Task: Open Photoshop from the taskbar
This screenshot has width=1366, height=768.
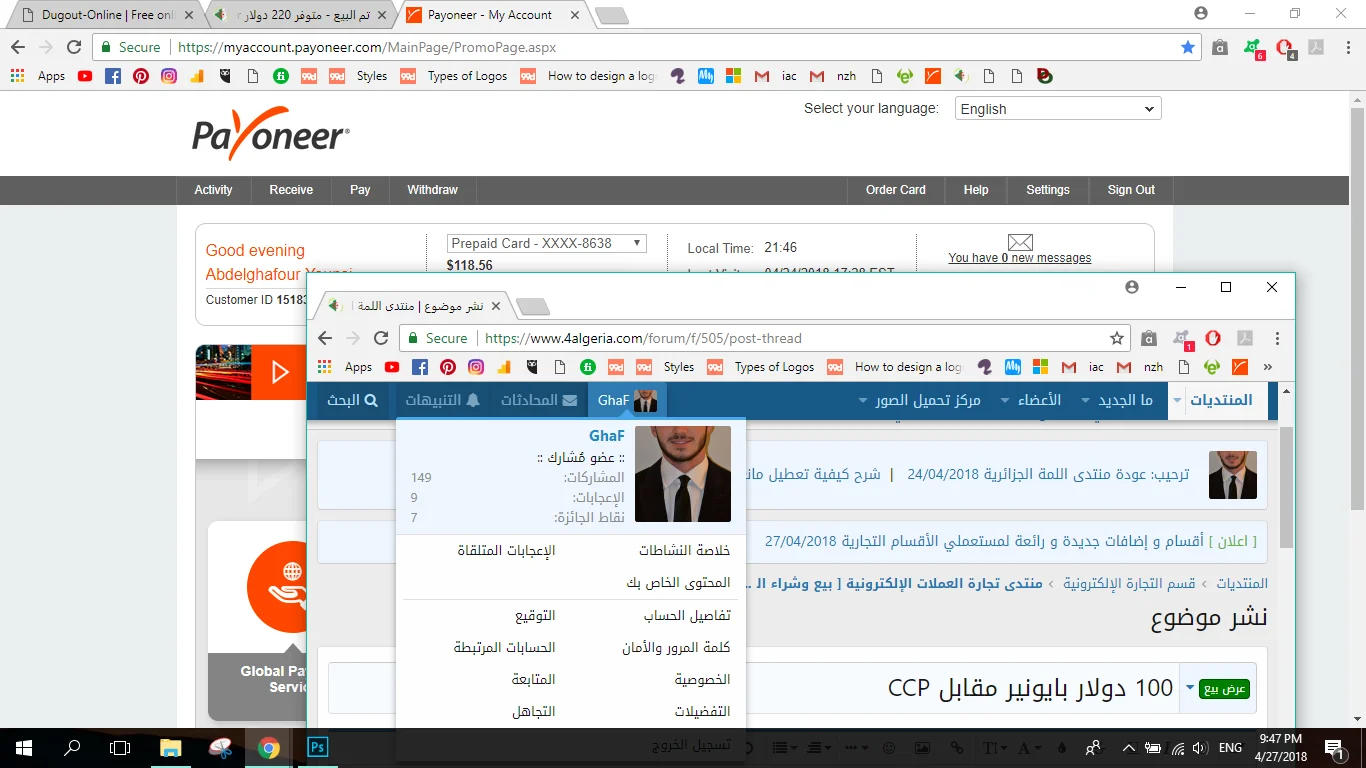Action: pos(318,747)
